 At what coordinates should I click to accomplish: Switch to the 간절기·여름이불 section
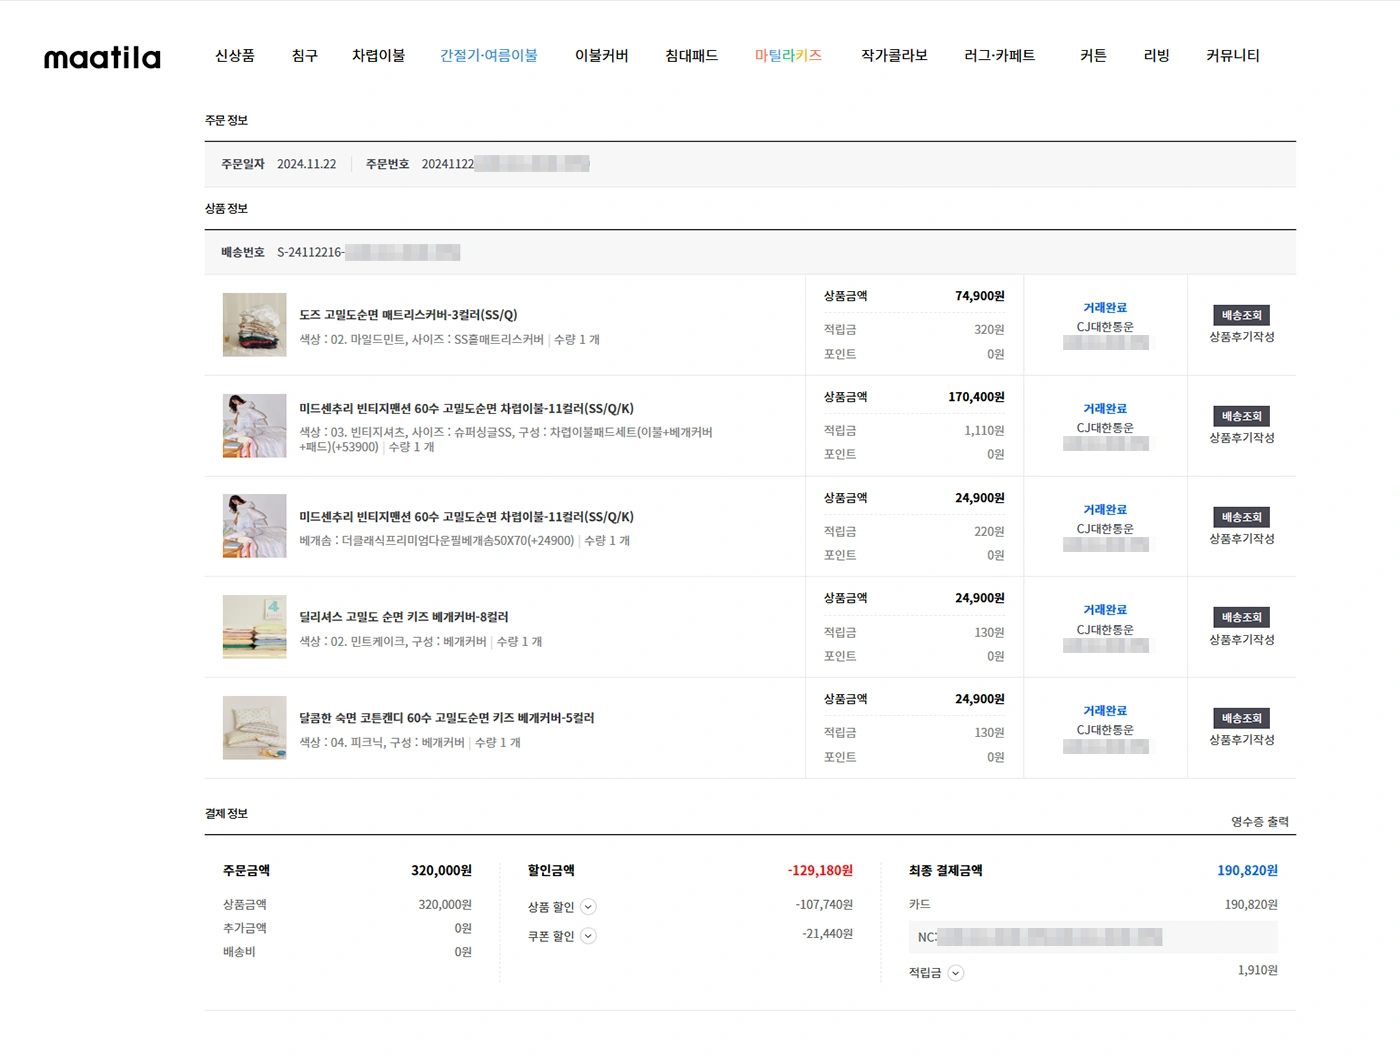tap(489, 56)
